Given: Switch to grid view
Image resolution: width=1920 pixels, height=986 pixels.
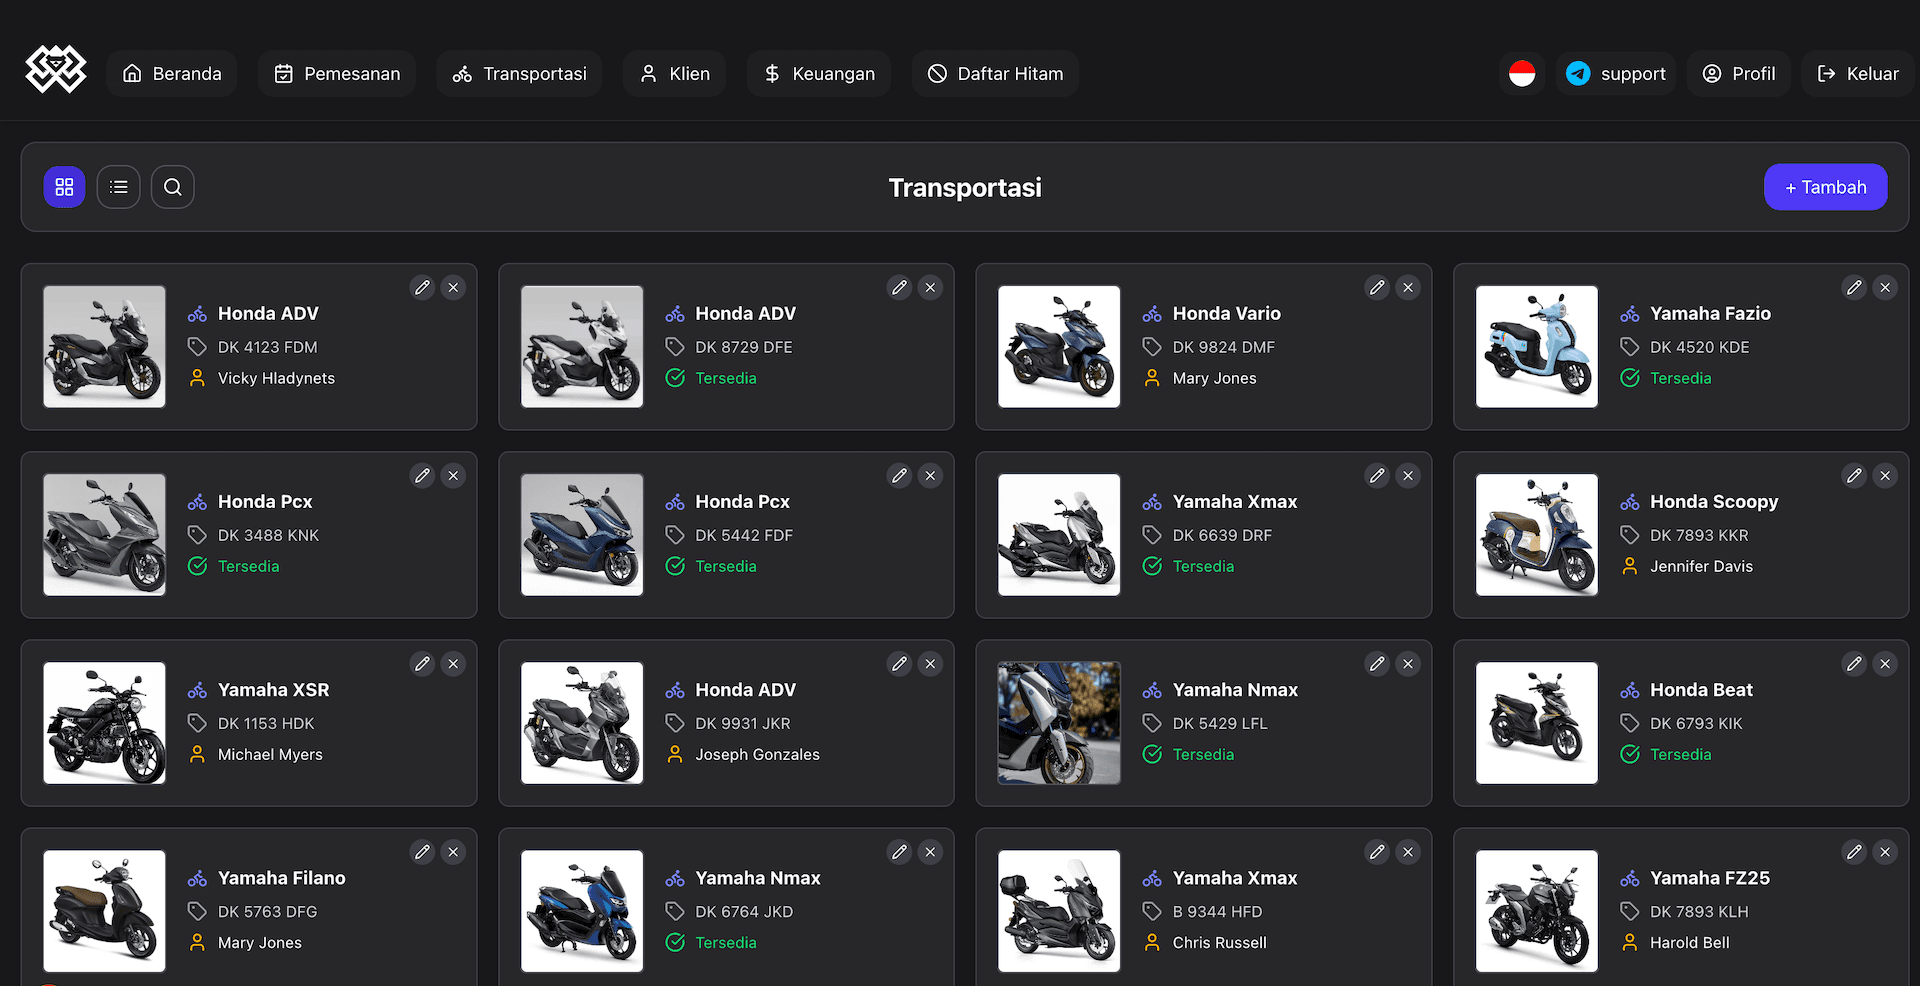Looking at the screenshot, I should (64, 187).
